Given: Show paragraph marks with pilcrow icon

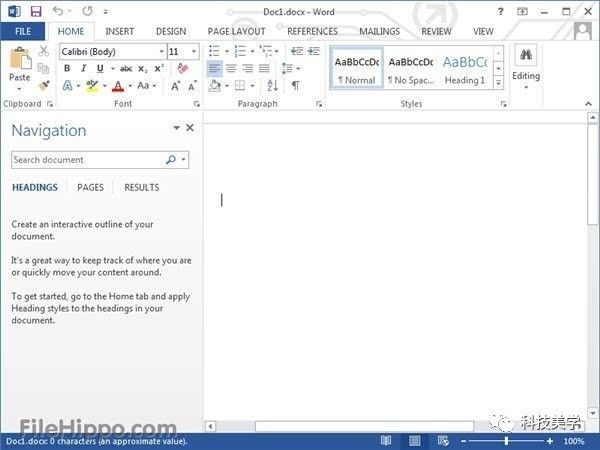Looking at the screenshot, I should click(x=295, y=85).
